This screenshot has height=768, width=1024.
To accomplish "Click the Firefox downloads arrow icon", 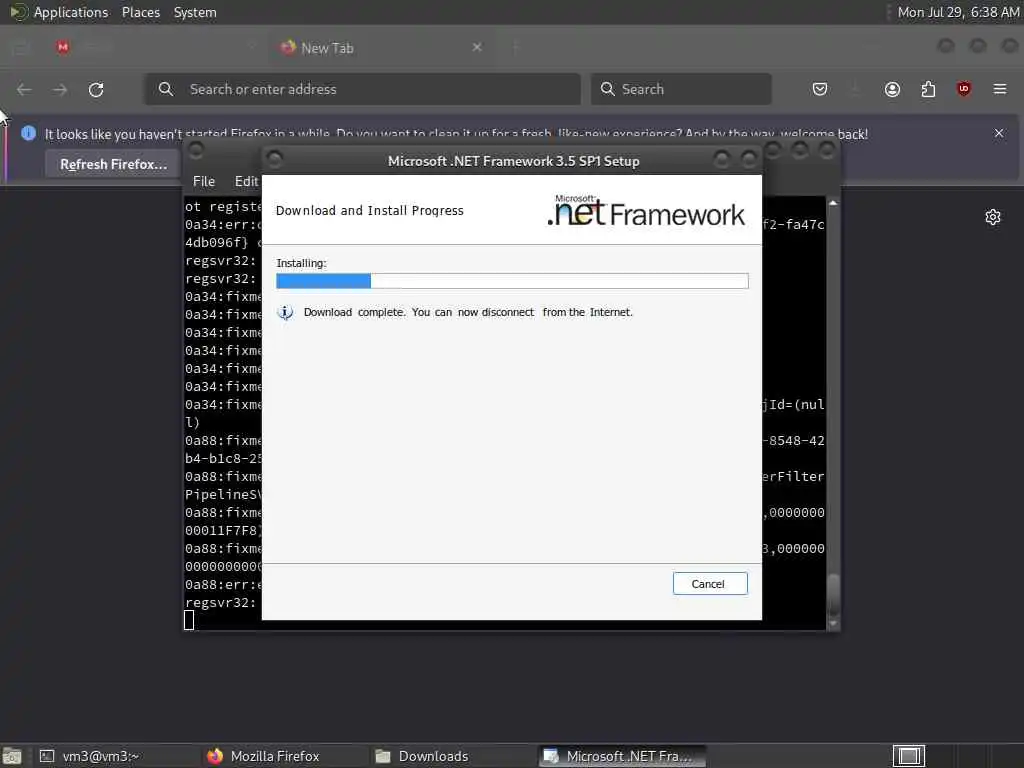I will tap(856, 89).
